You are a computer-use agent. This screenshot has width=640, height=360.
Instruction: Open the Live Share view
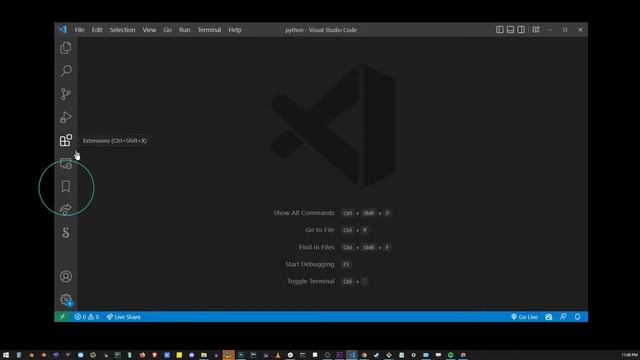coord(66,209)
